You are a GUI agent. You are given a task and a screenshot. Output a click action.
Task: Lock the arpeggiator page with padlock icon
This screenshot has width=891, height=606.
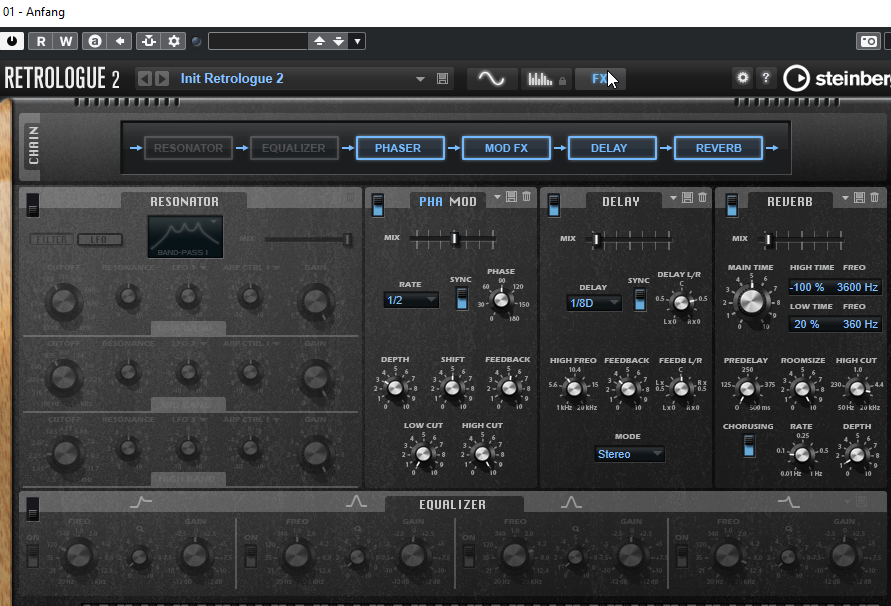point(563,80)
